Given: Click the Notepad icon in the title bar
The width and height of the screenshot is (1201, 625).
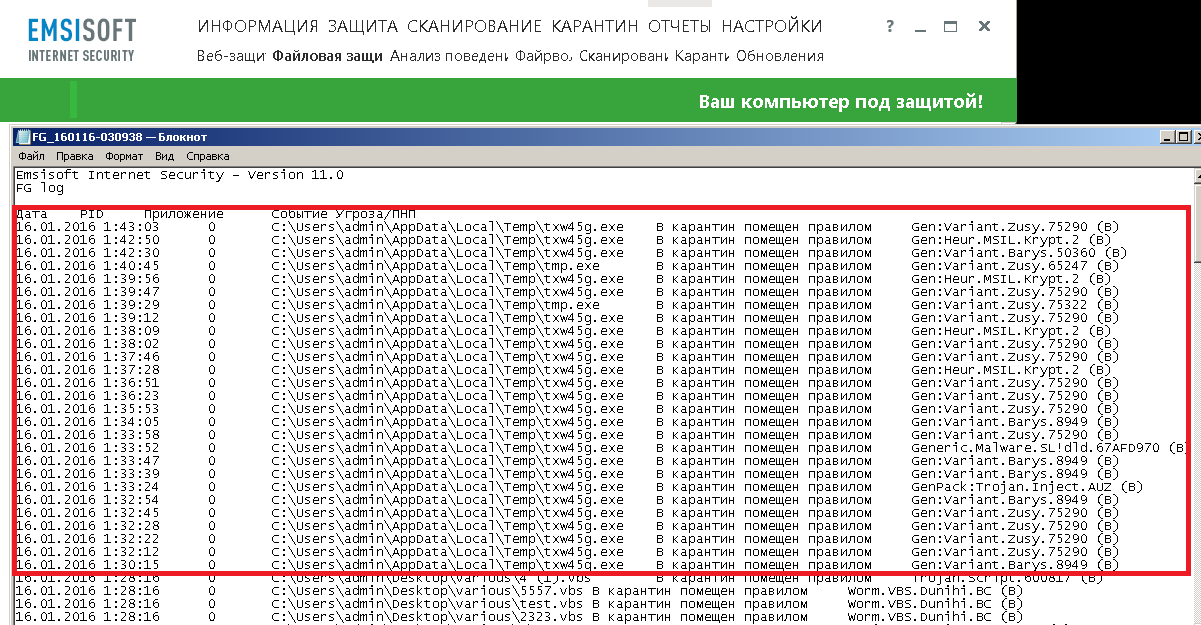Looking at the screenshot, I should coord(23,138).
